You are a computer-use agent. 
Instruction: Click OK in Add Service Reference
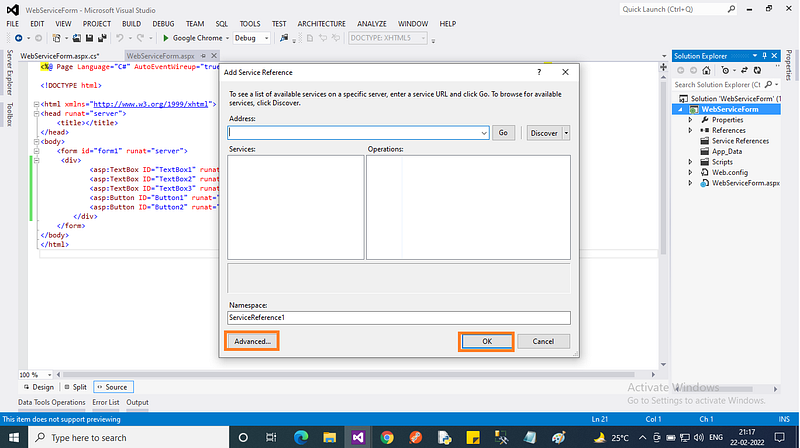pos(487,341)
